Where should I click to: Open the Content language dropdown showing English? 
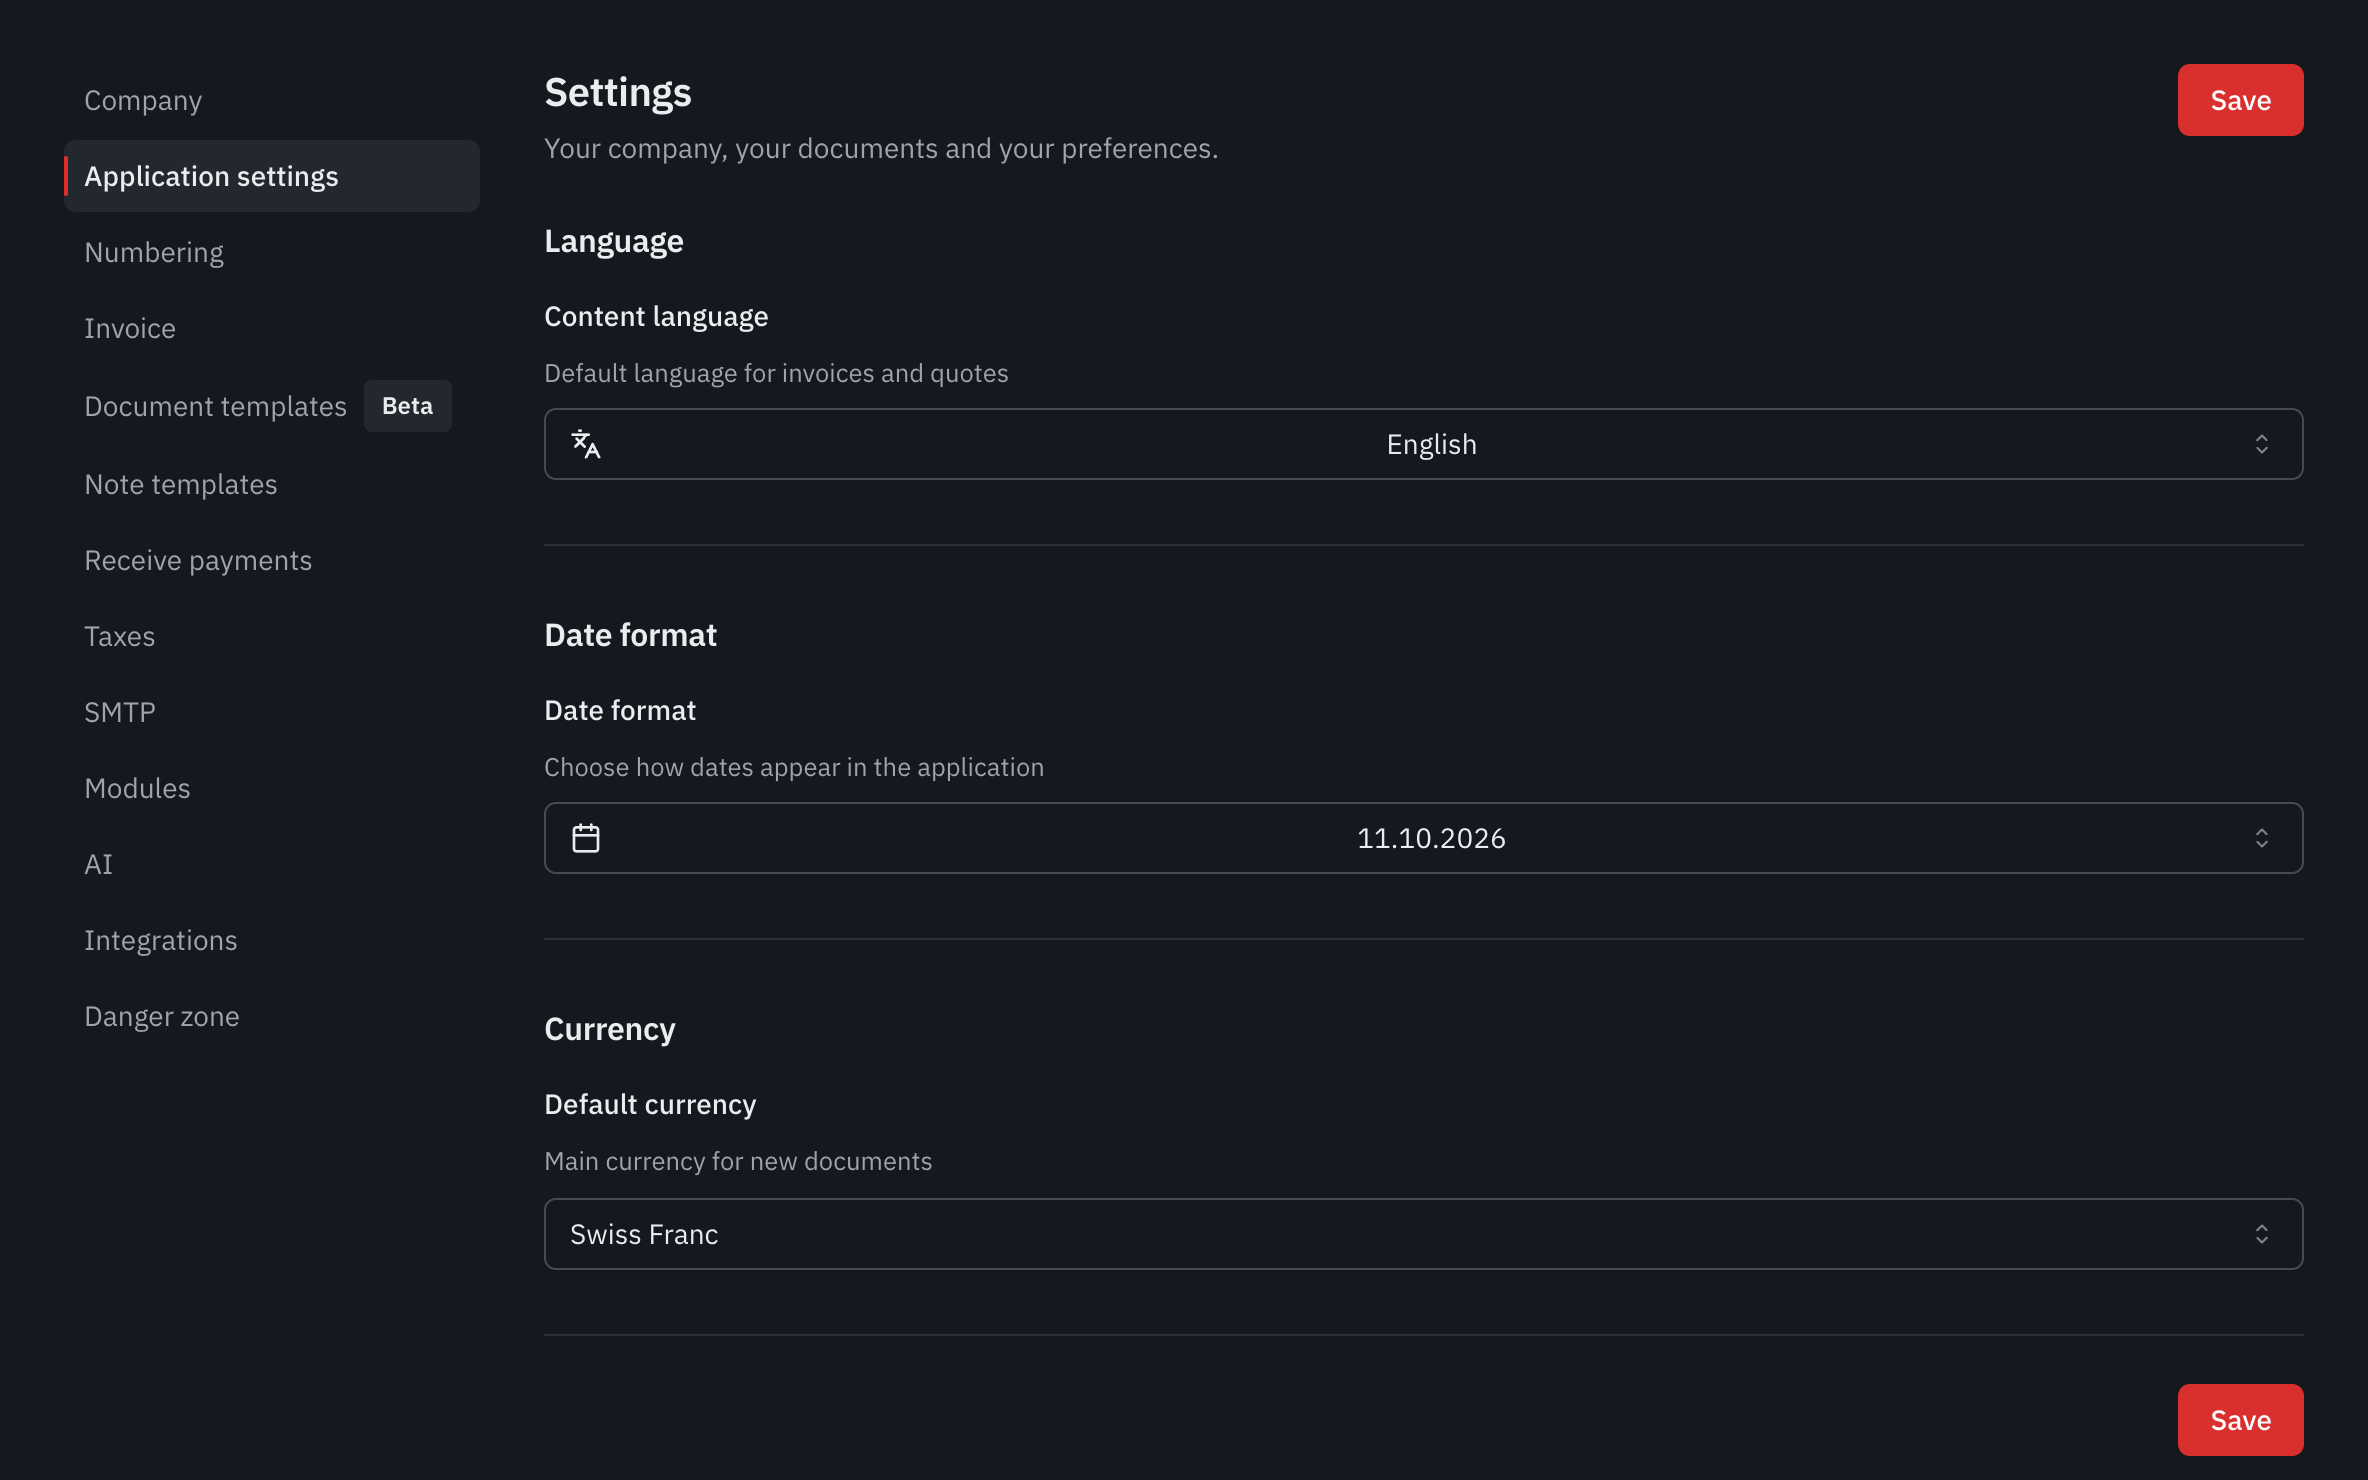tap(1423, 444)
